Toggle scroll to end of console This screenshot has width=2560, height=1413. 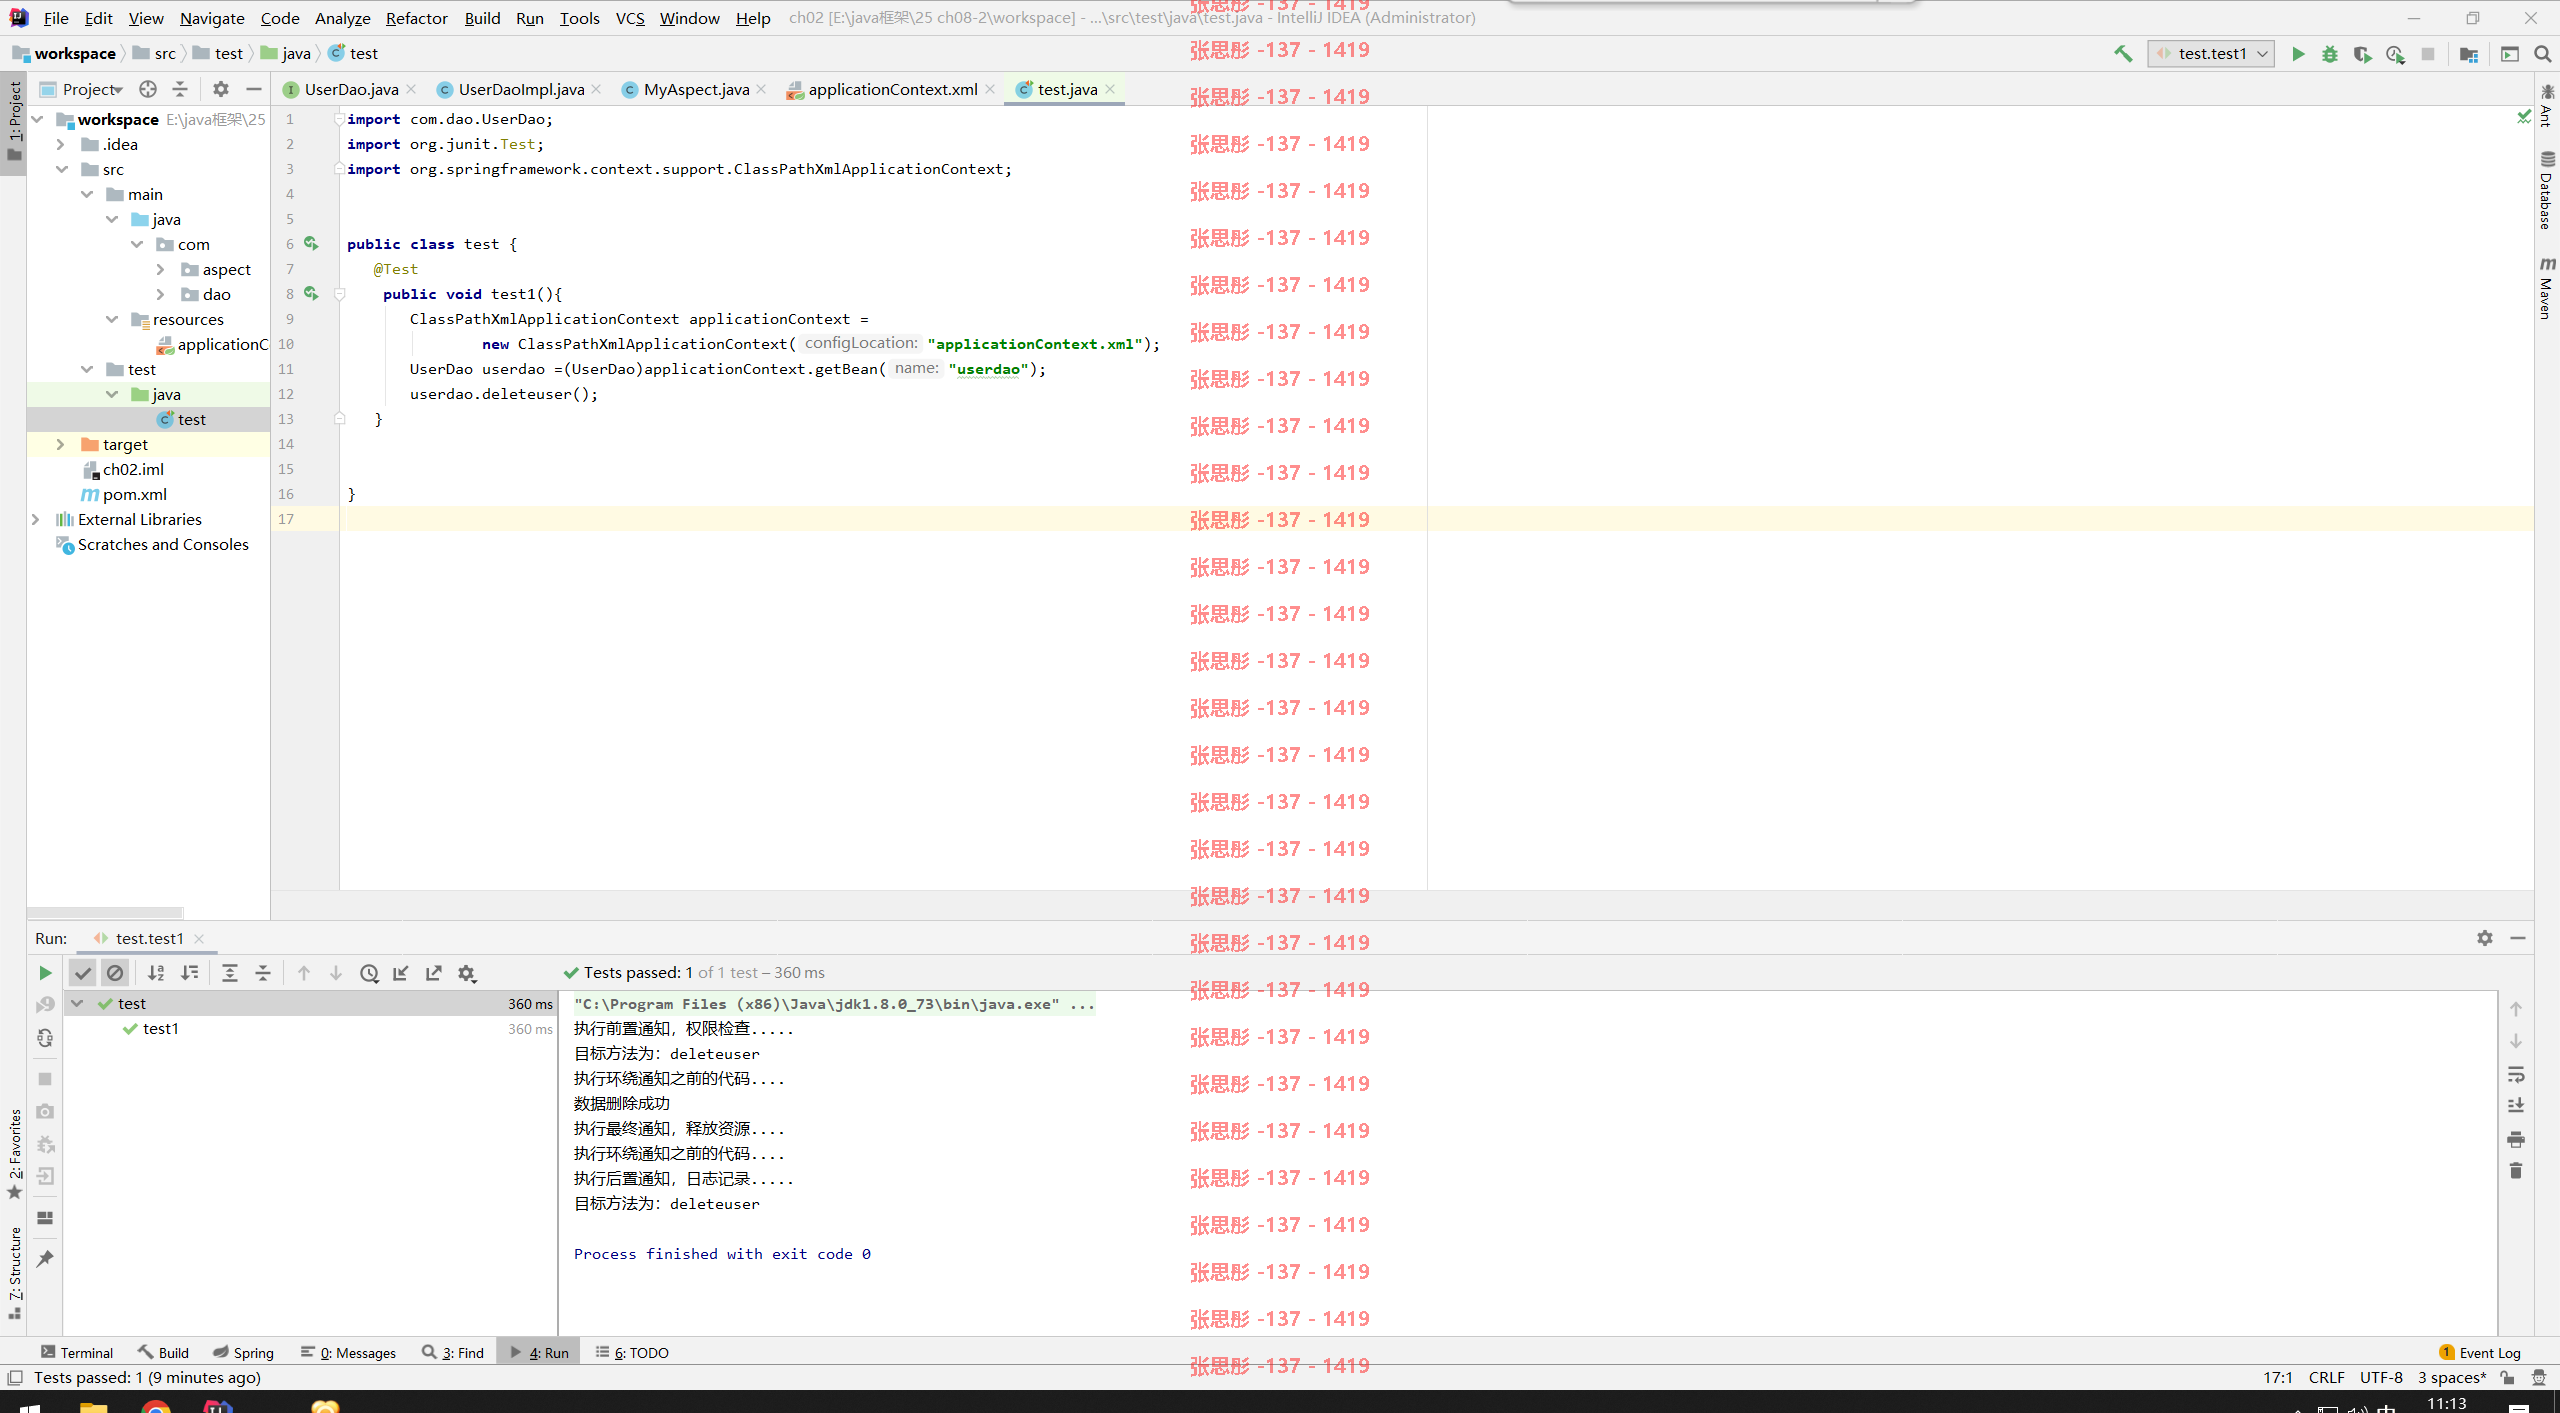pos(2516,1106)
